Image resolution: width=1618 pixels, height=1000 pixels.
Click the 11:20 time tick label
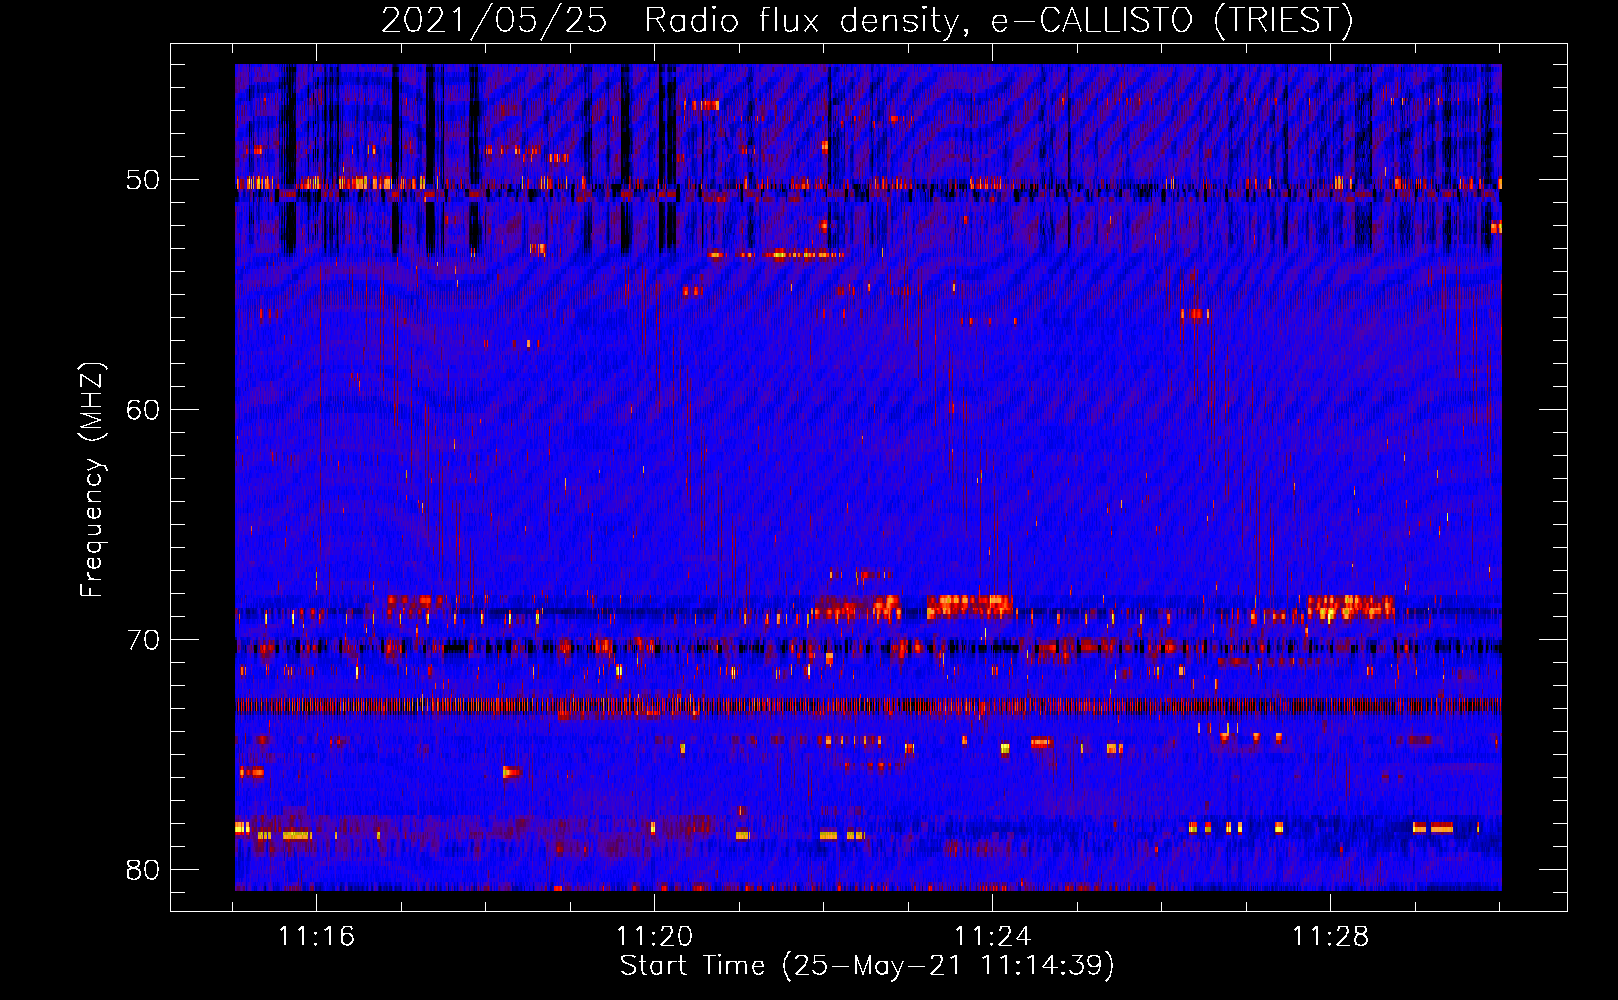point(654,937)
